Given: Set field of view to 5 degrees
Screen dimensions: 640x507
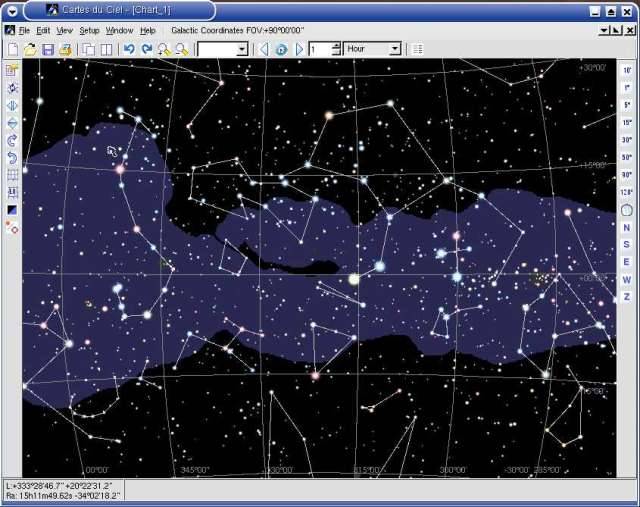Looking at the screenshot, I should click(627, 105).
